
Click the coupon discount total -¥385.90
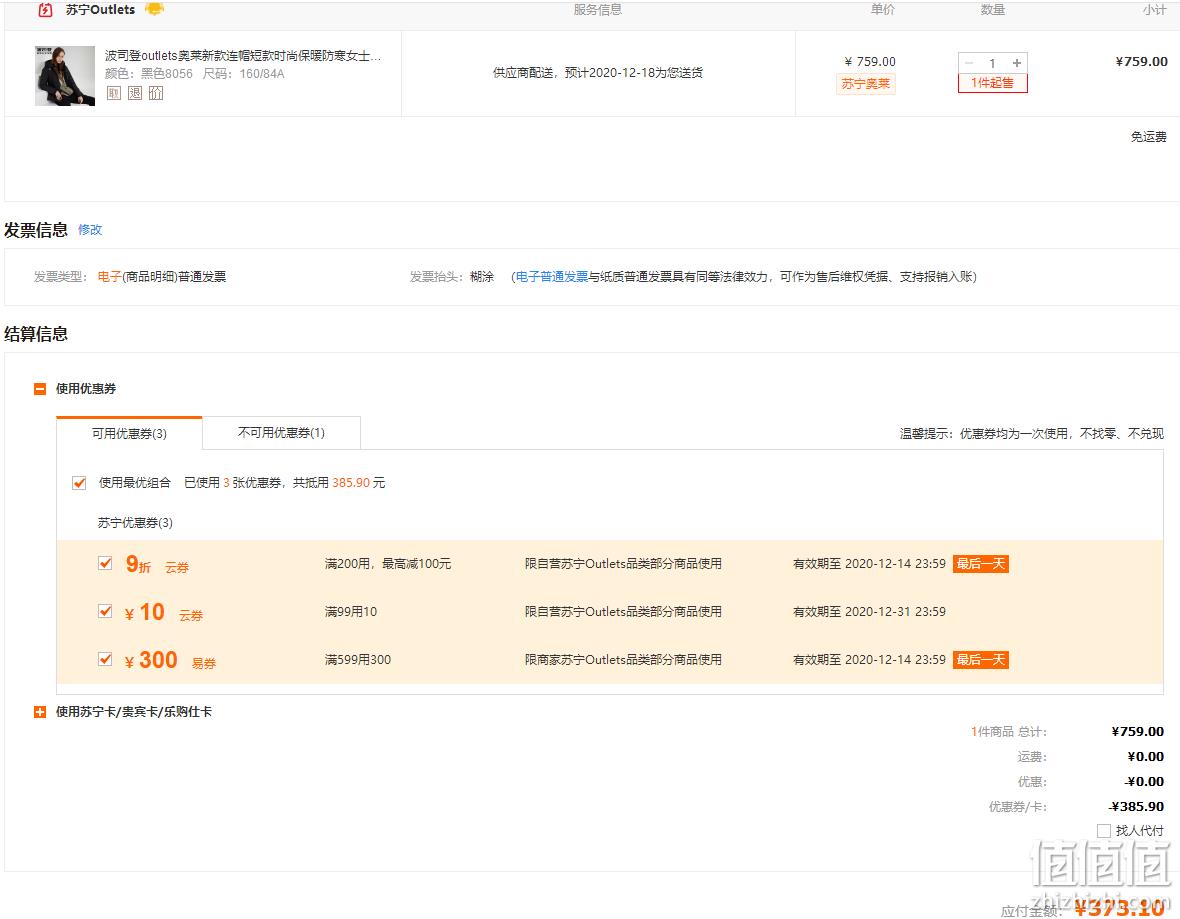coord(1136,807)
